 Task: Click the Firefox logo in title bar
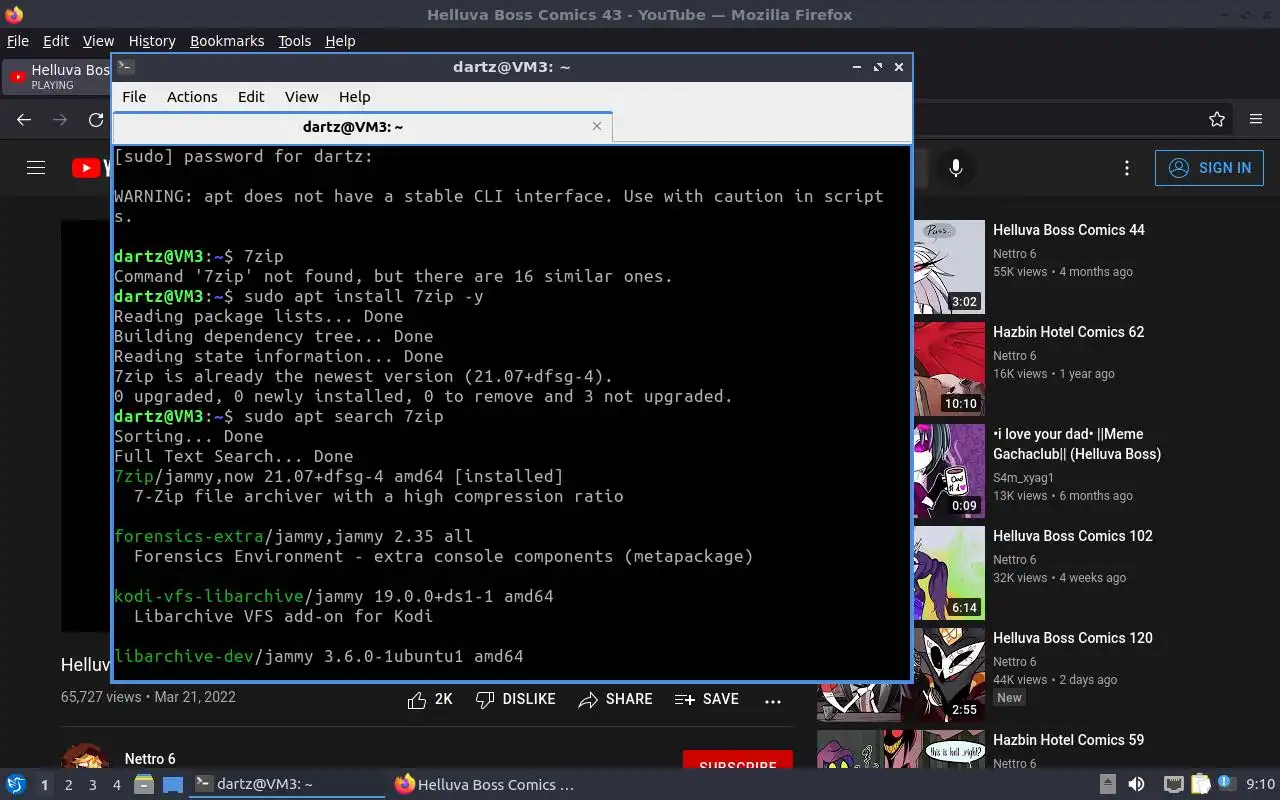tap(14, 14)
